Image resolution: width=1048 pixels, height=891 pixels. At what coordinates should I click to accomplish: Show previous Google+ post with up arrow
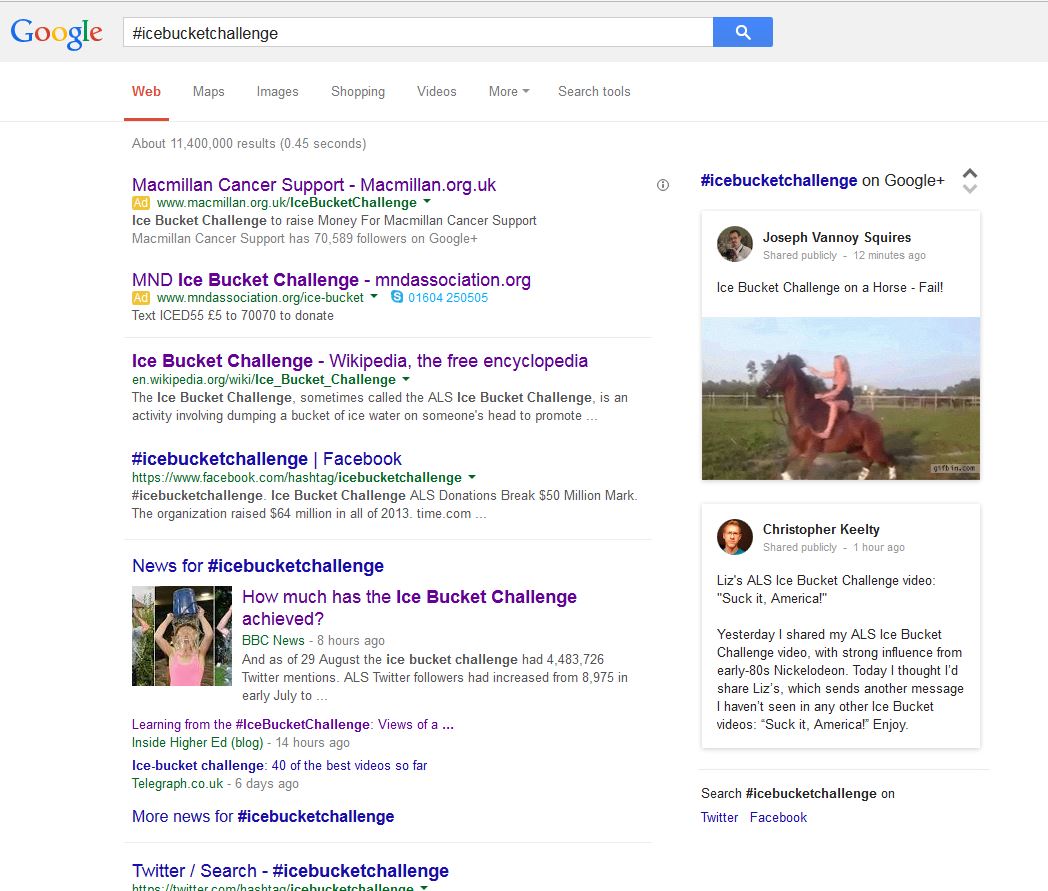point(970,173)
